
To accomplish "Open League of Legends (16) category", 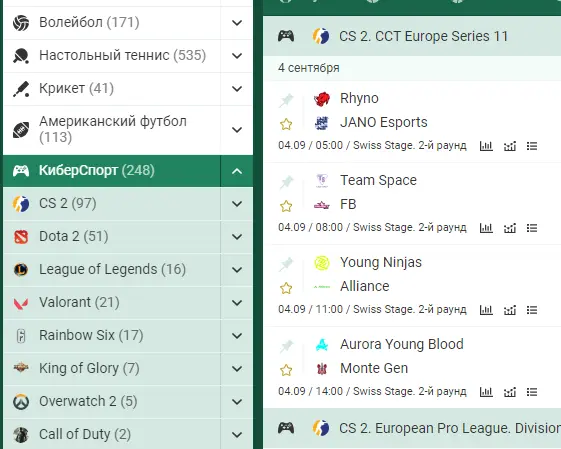I will 112,269.
